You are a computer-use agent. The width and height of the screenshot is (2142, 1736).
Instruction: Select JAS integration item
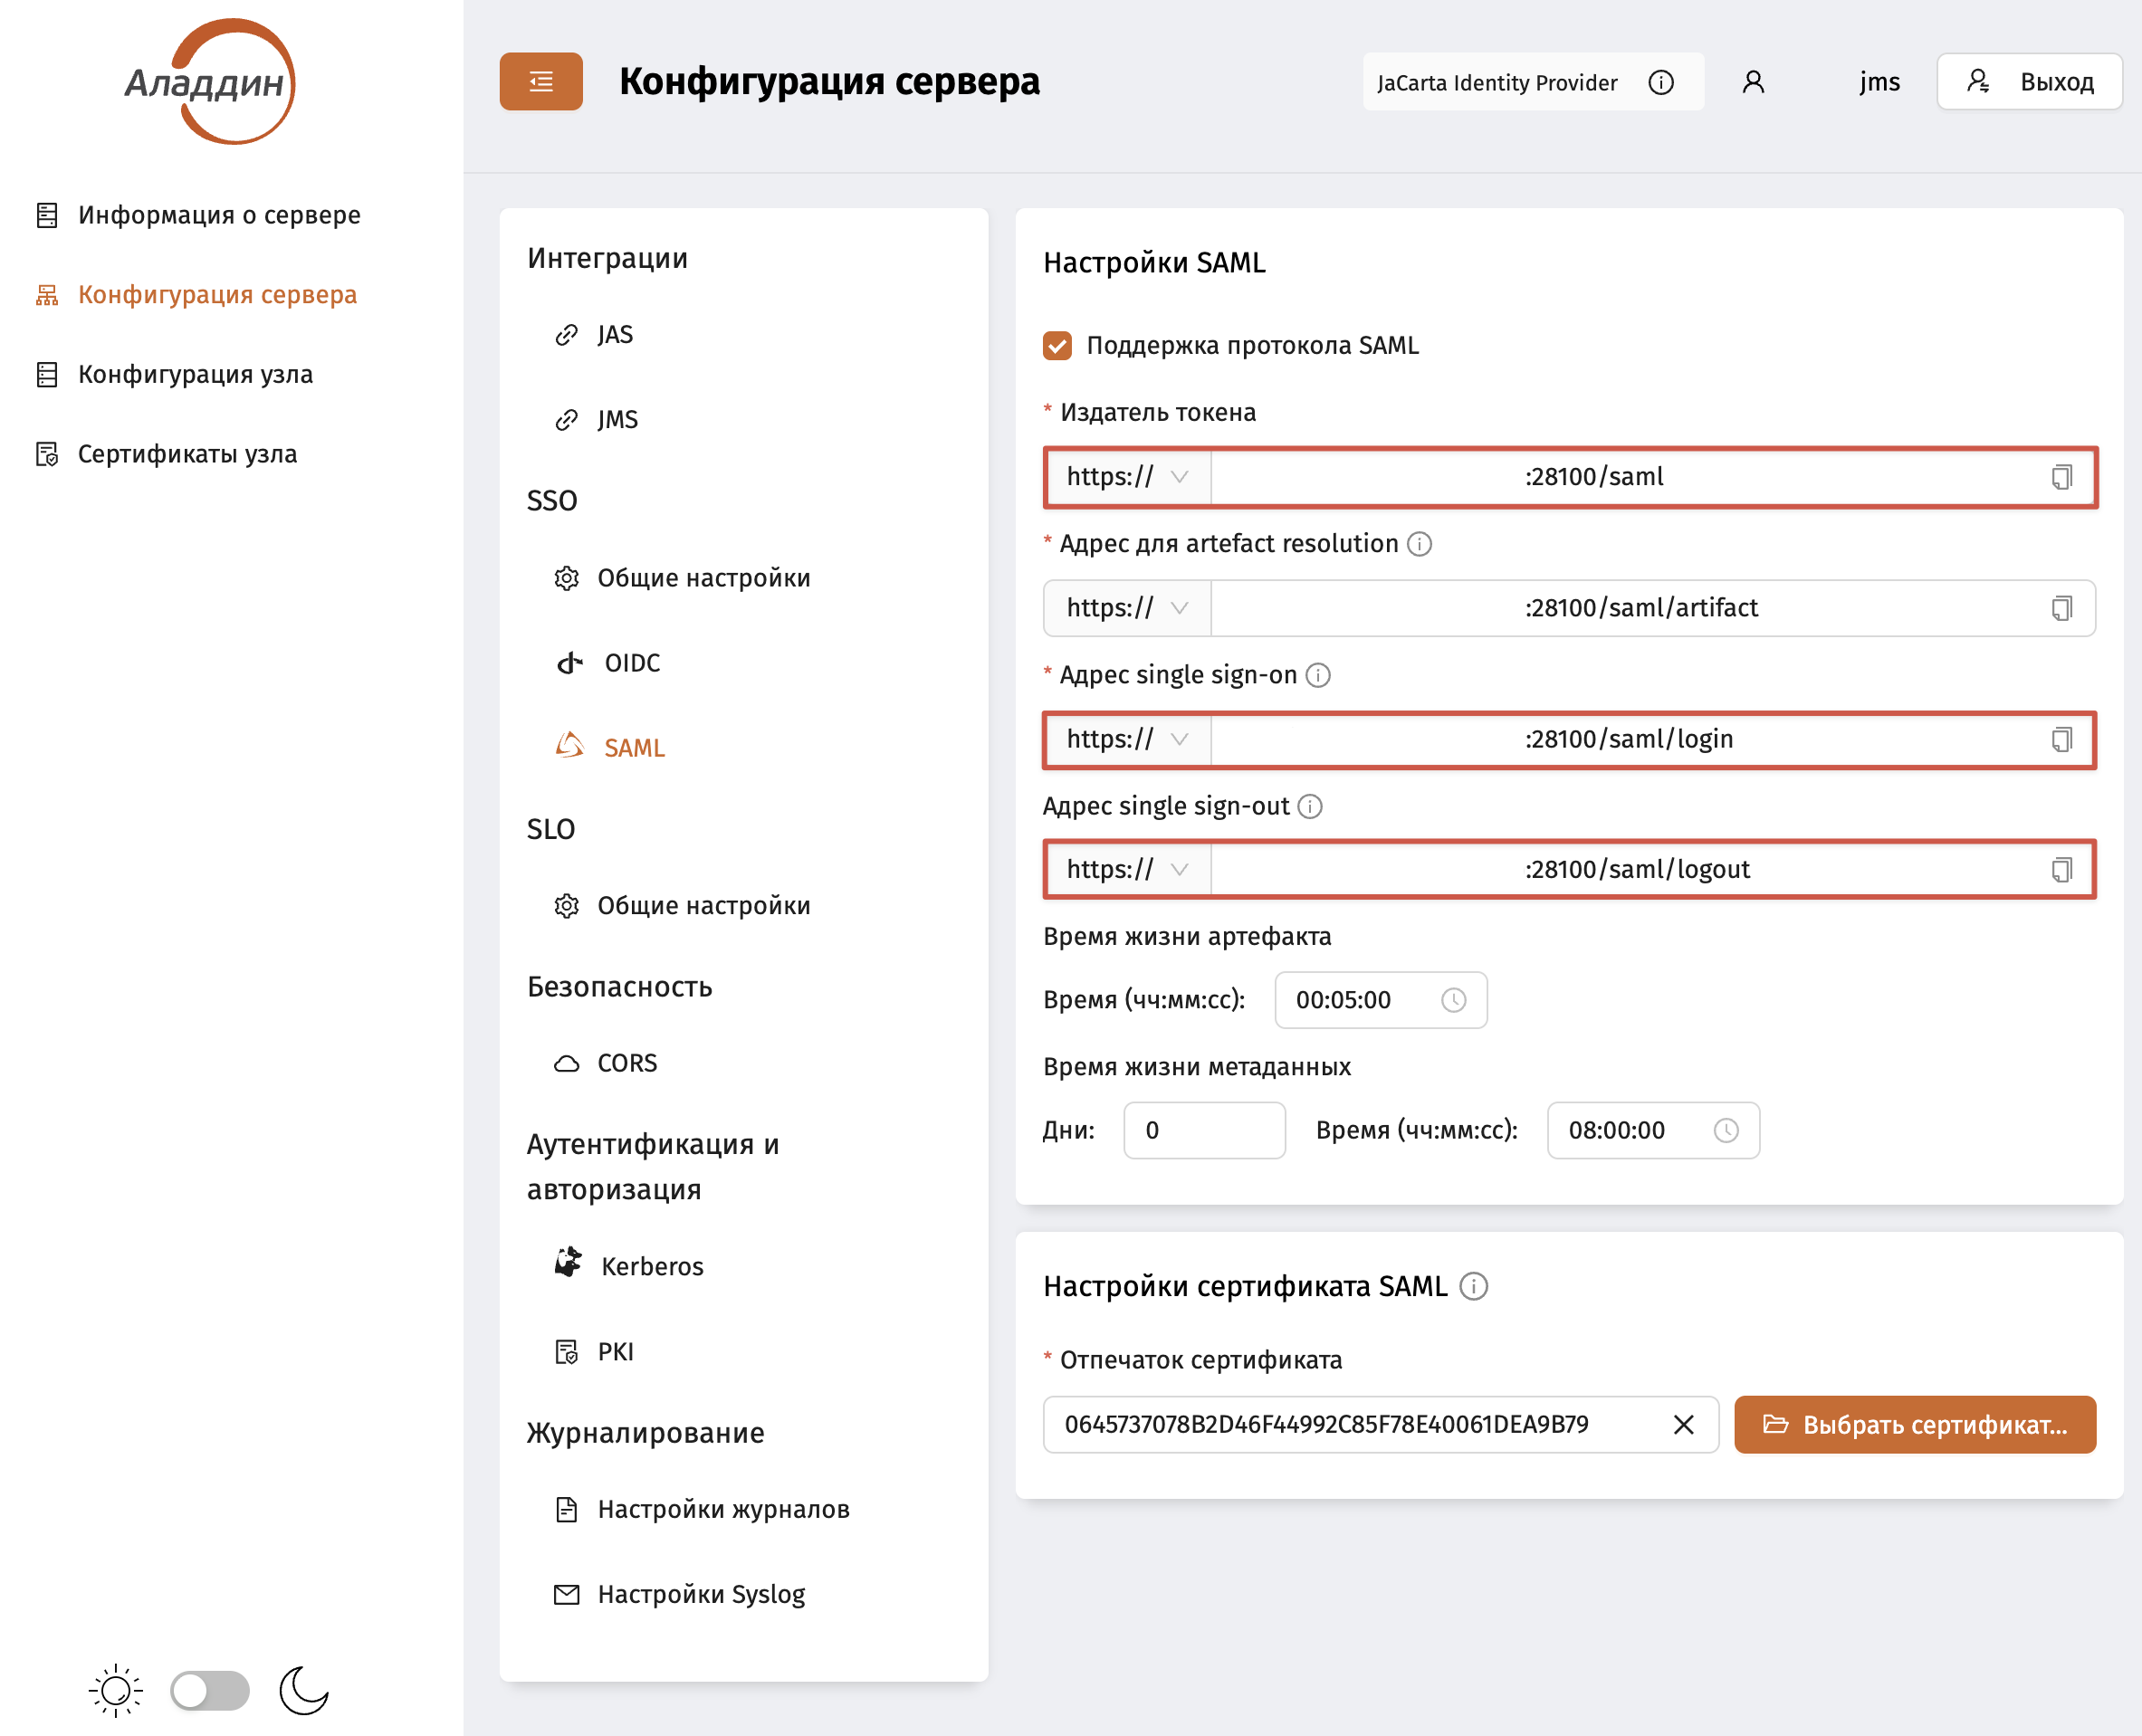(594, 334)
